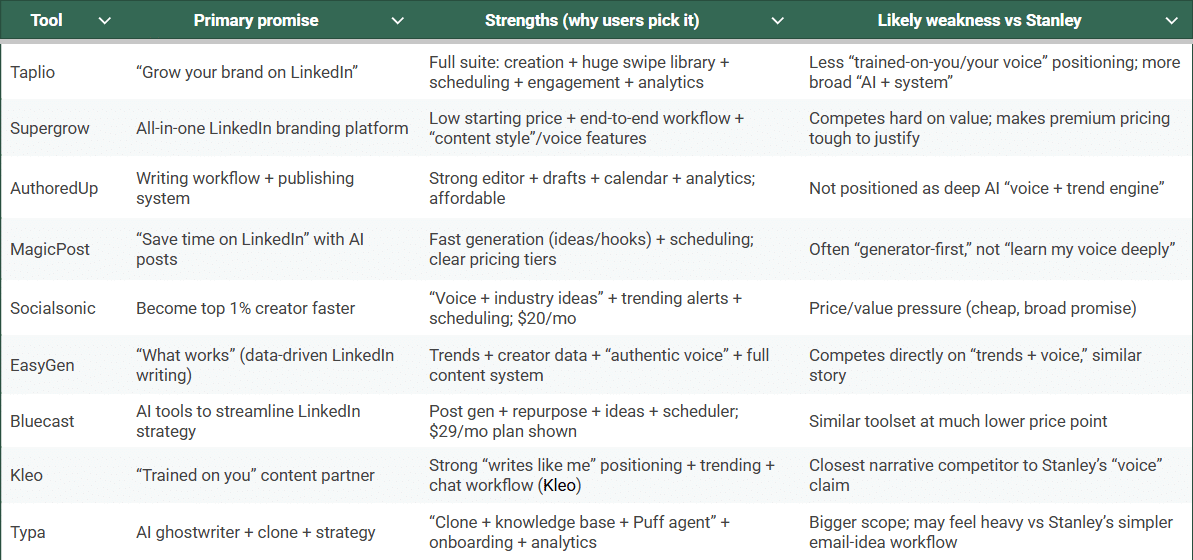
Task: Select the "Become top 1% creator faster" cell
Action: 245,308
